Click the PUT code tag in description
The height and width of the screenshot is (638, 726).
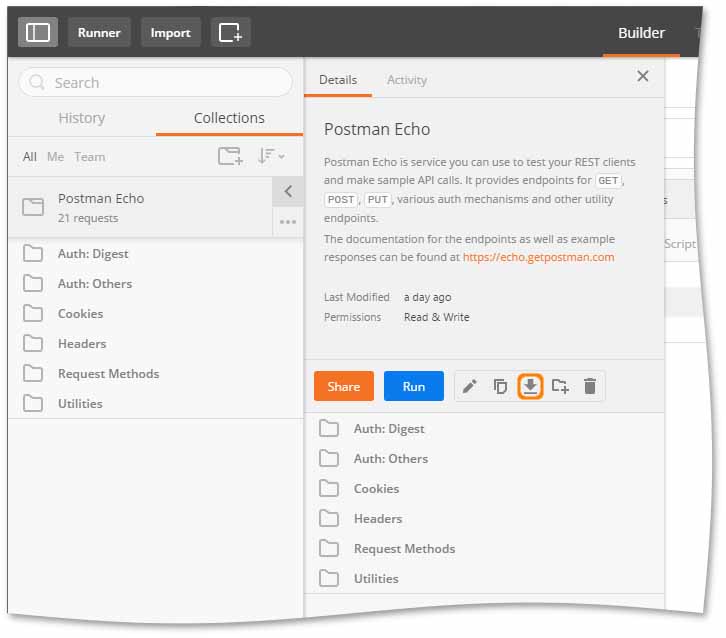click(377, 200)
